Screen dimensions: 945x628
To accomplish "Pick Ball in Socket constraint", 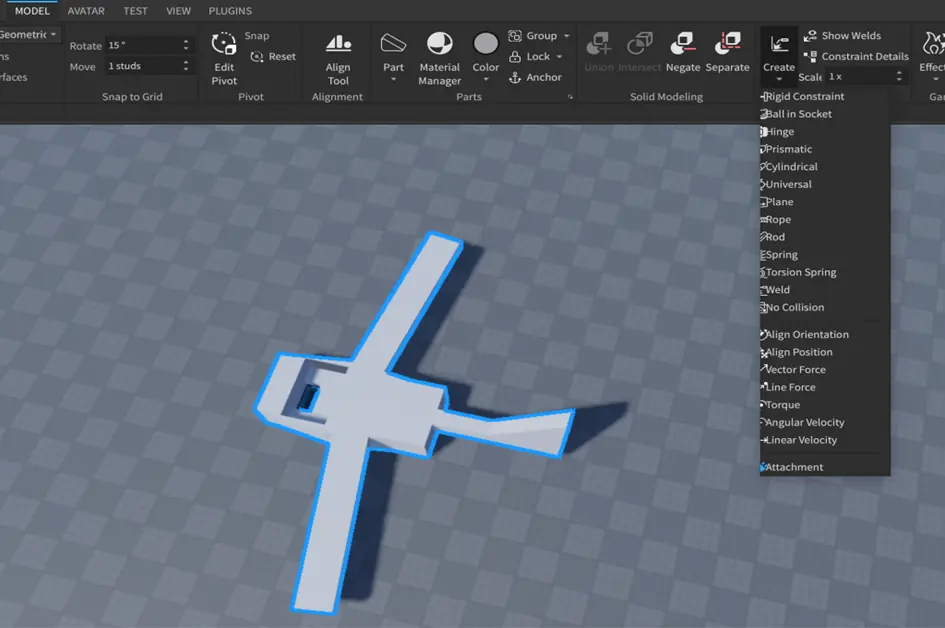I will (x=824, y=114).
